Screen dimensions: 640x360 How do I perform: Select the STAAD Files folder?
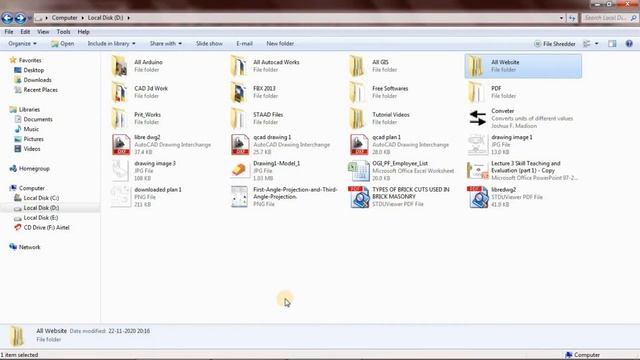tap(257, 118)
